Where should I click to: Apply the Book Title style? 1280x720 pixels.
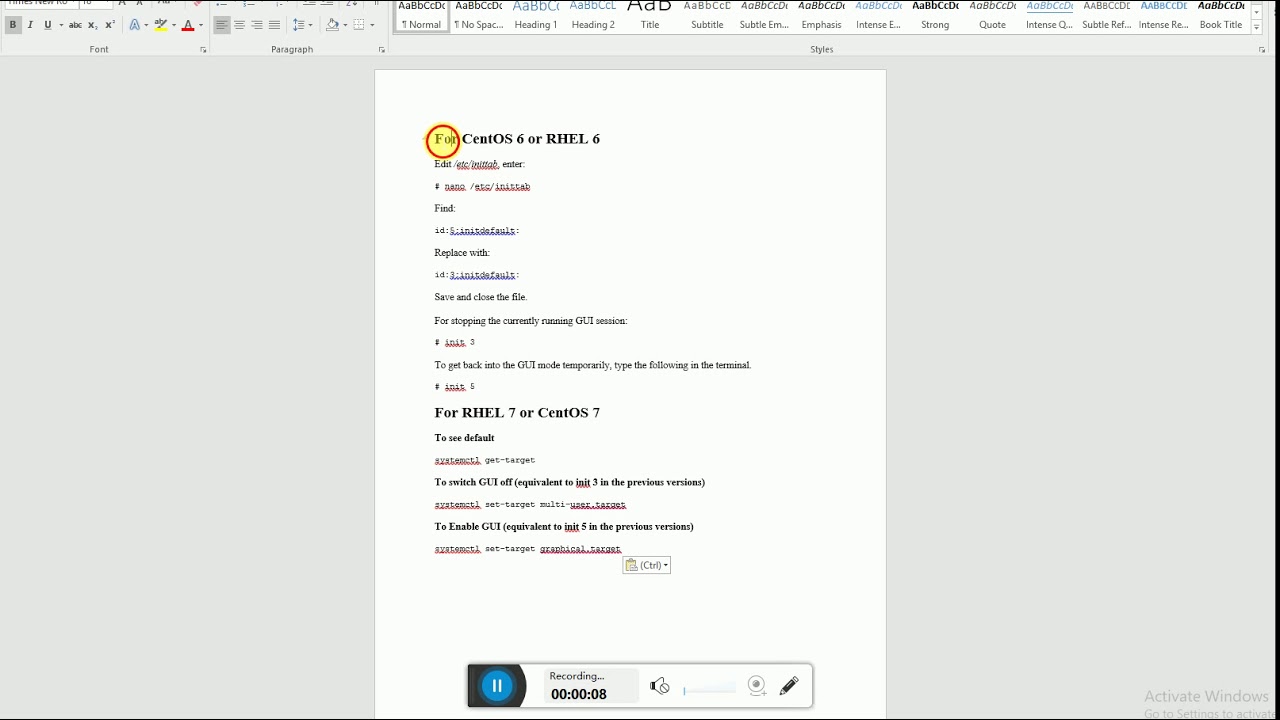tap(1221, 16)
